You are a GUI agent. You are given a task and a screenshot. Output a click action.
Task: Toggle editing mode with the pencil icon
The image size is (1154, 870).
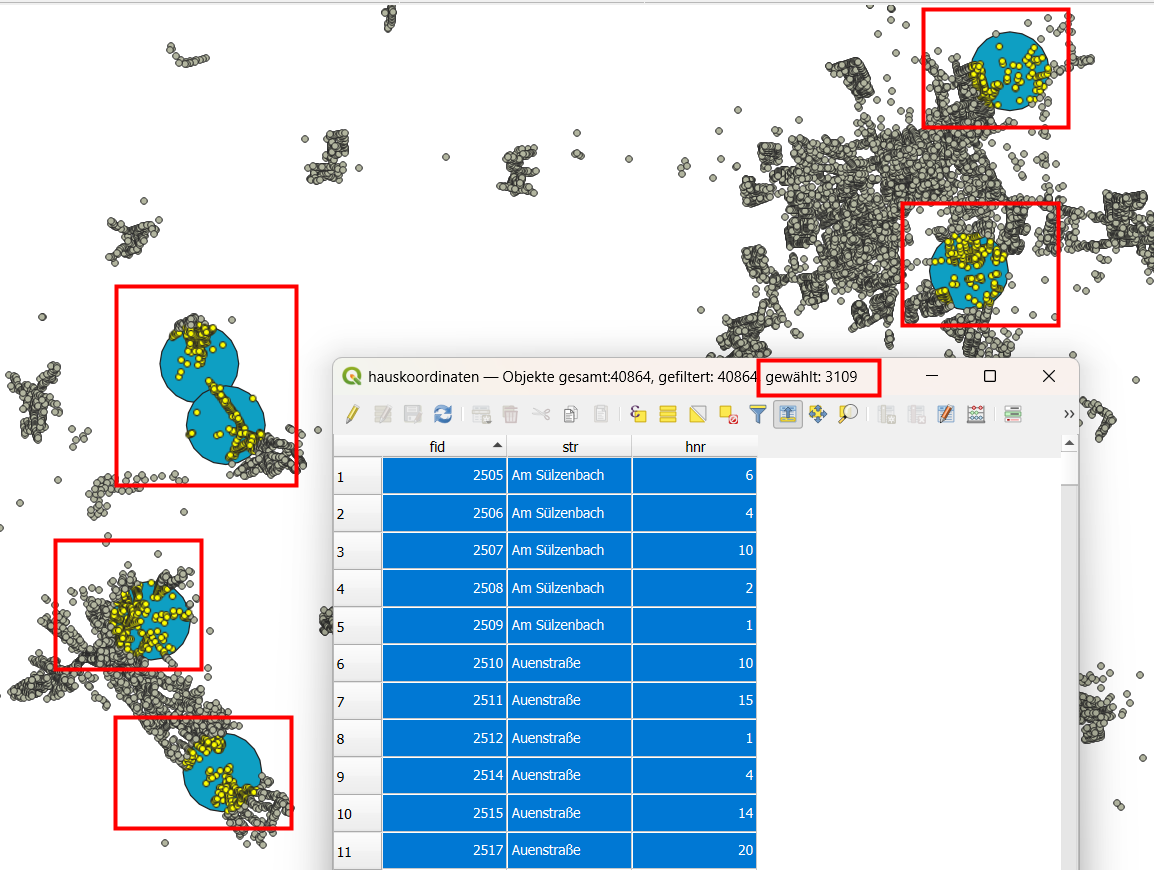point(353,414)
